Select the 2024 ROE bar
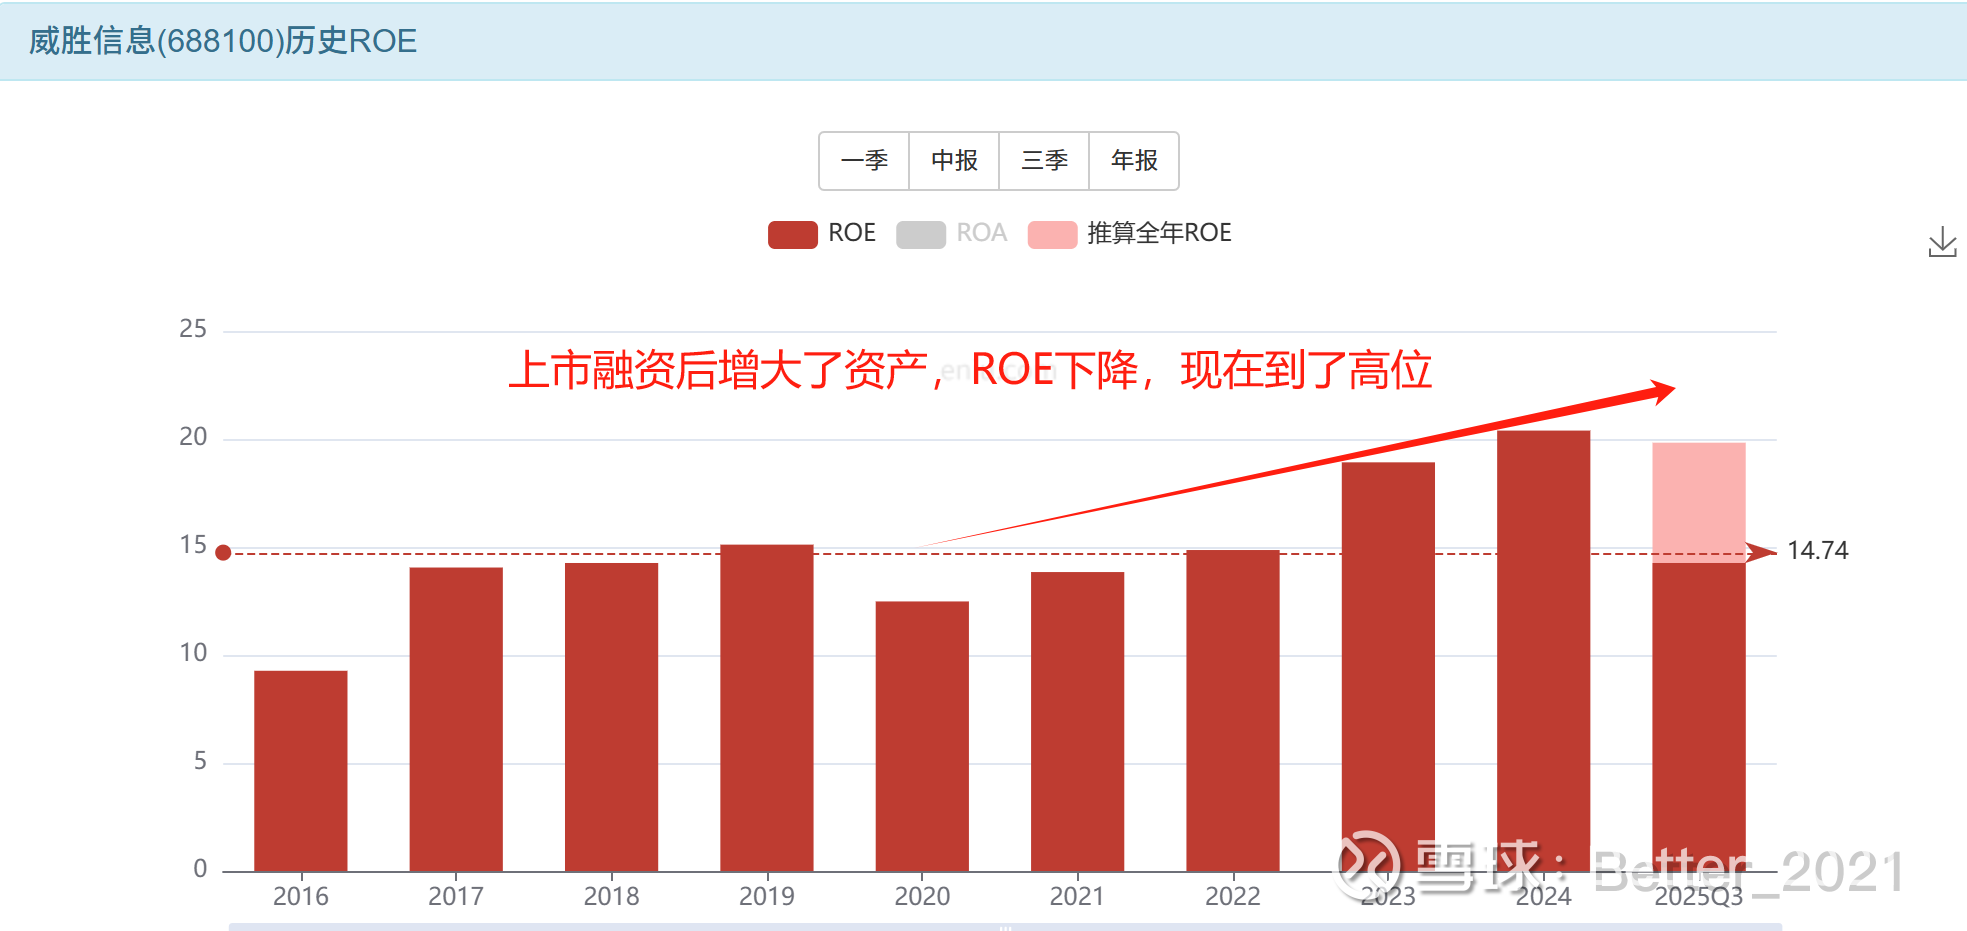This screenshot has height=931, width=1967. coord(1544,651)
